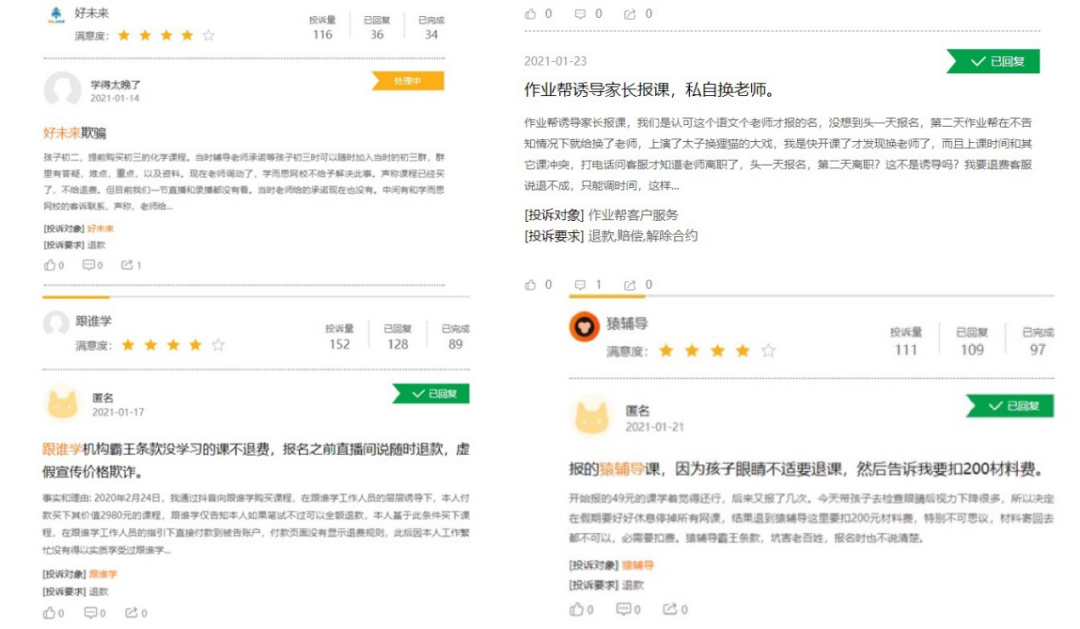The height and width of the screenshot is (629, 1080).
Task: Like the 猿辅导 200材料费 complaint
Action: [577, 609]
